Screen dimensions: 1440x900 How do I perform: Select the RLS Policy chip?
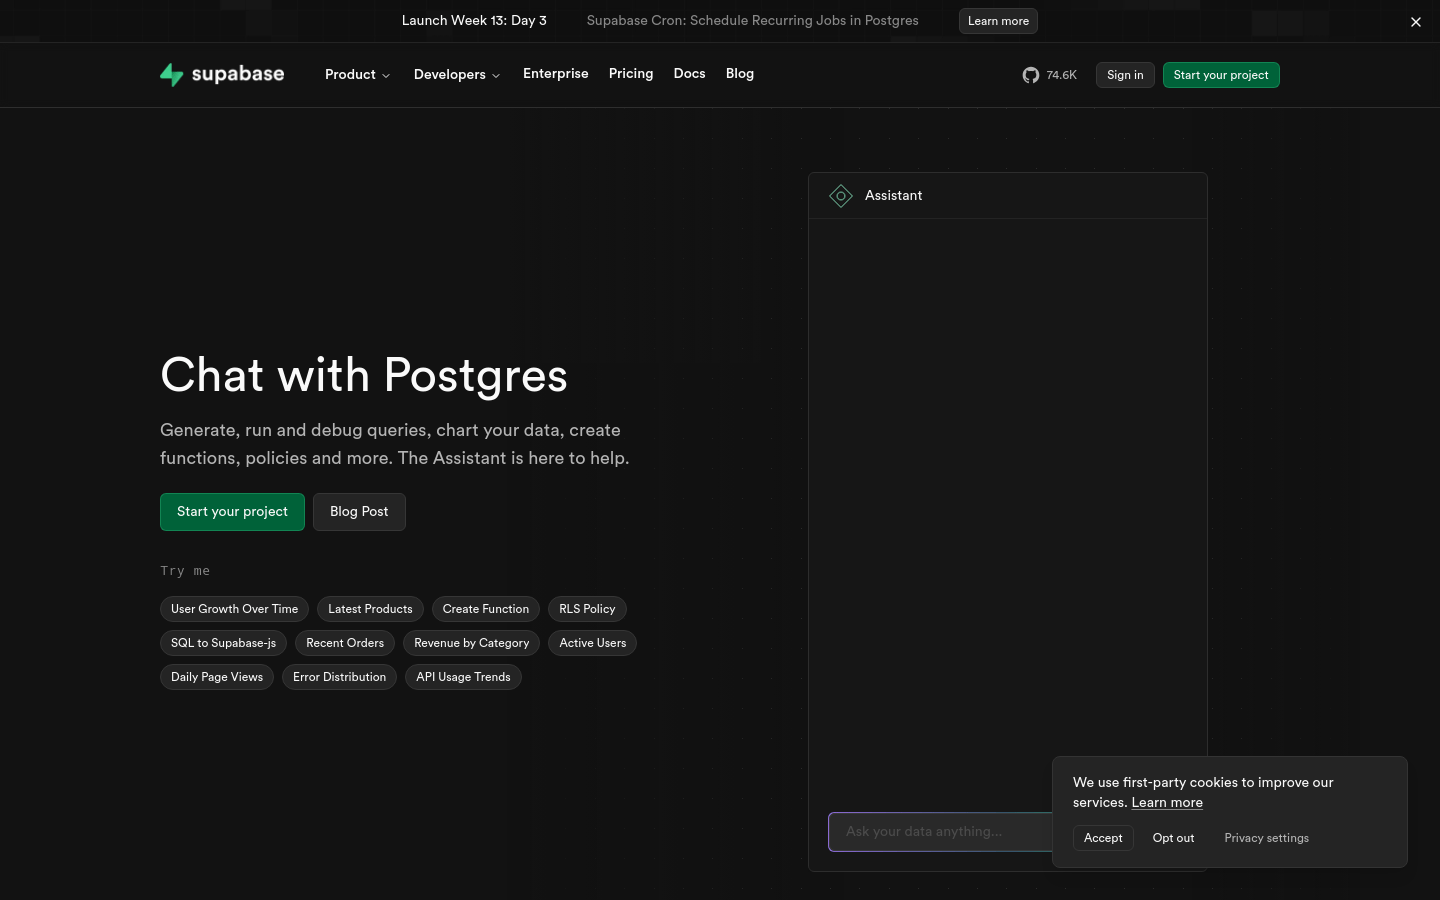587,609
